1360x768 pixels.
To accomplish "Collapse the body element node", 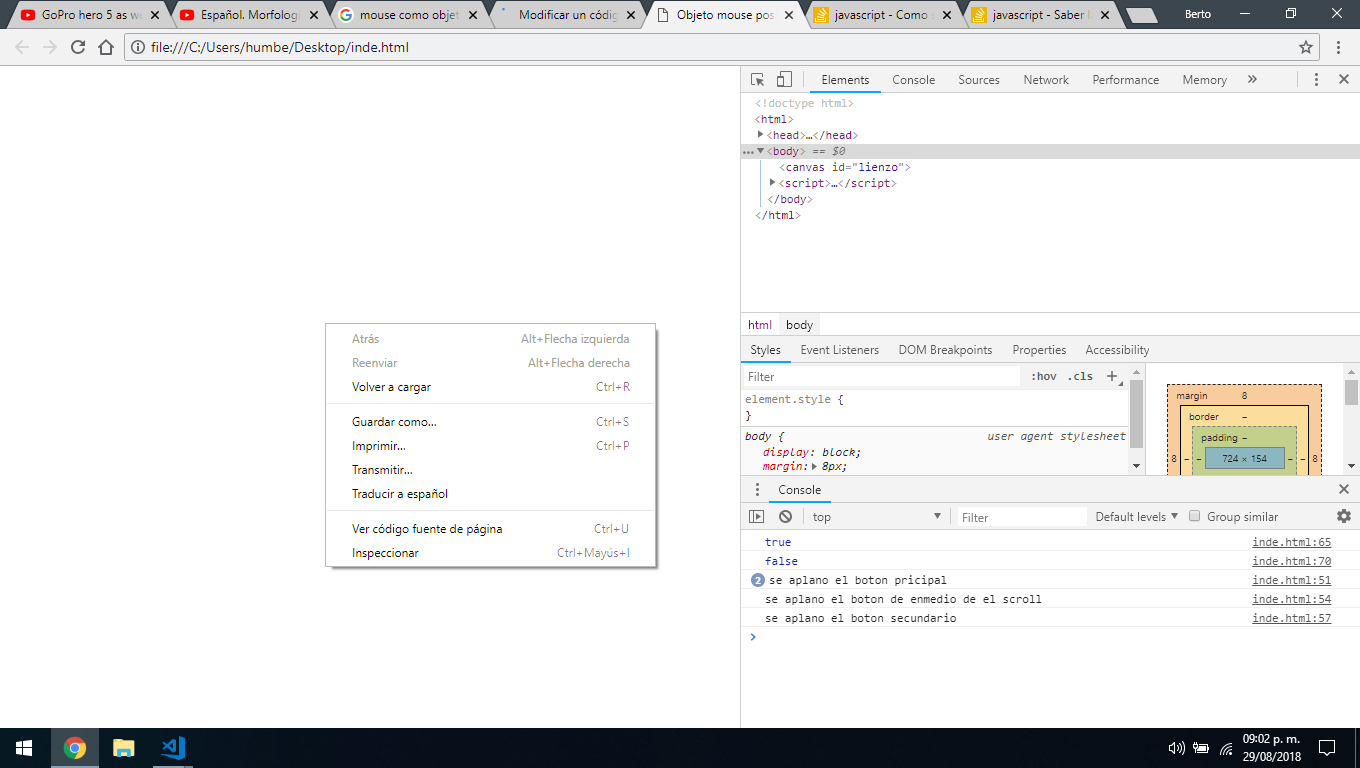I will (761, 151).
